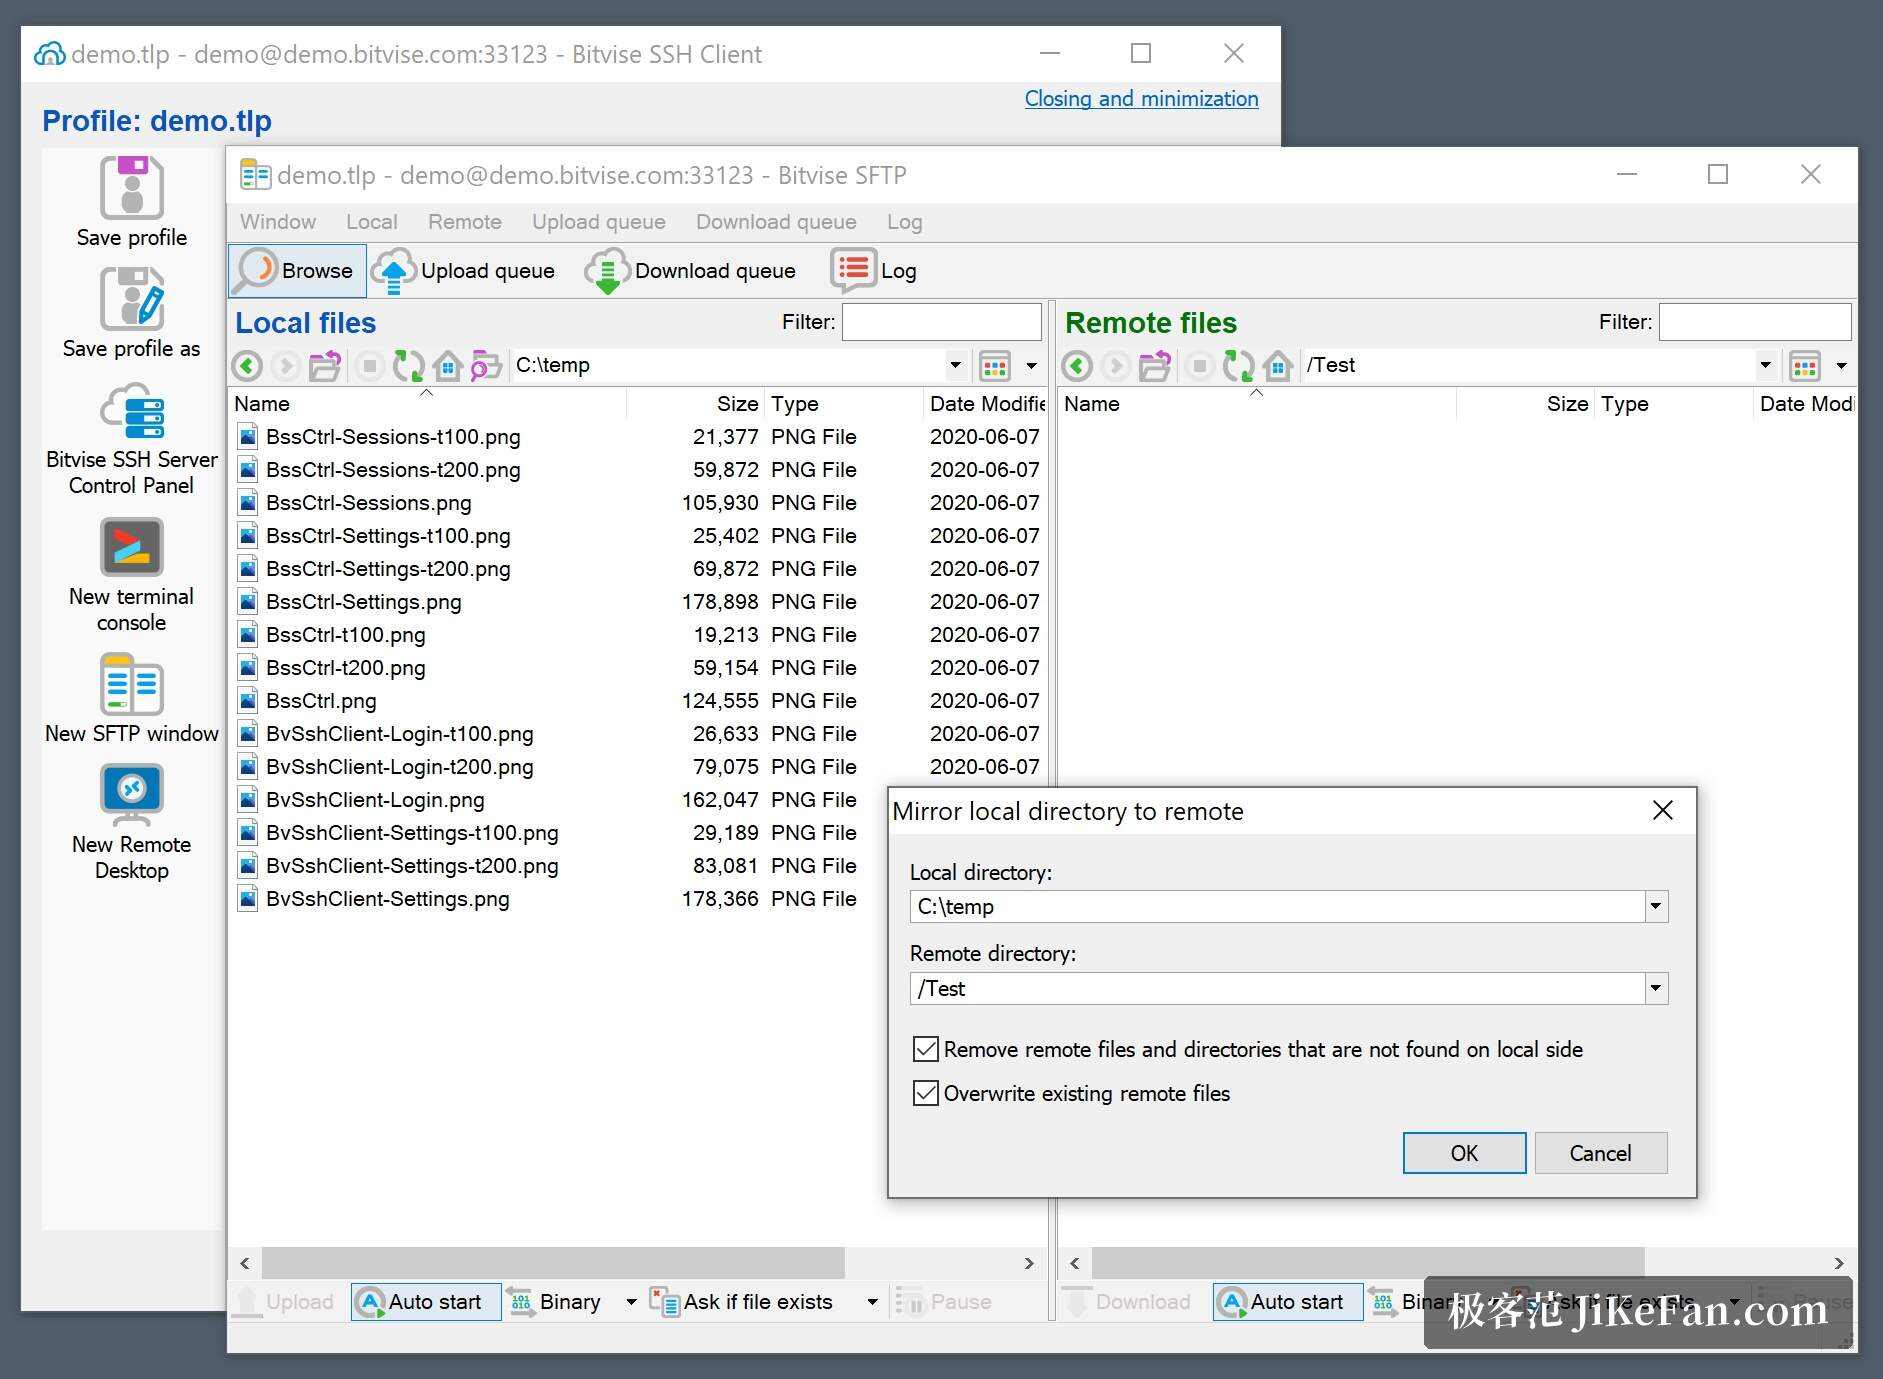The width and height of the screenshot is (1883, 1379).
Task: Open the Download queue toolbar view
Action: click(692, 270)
